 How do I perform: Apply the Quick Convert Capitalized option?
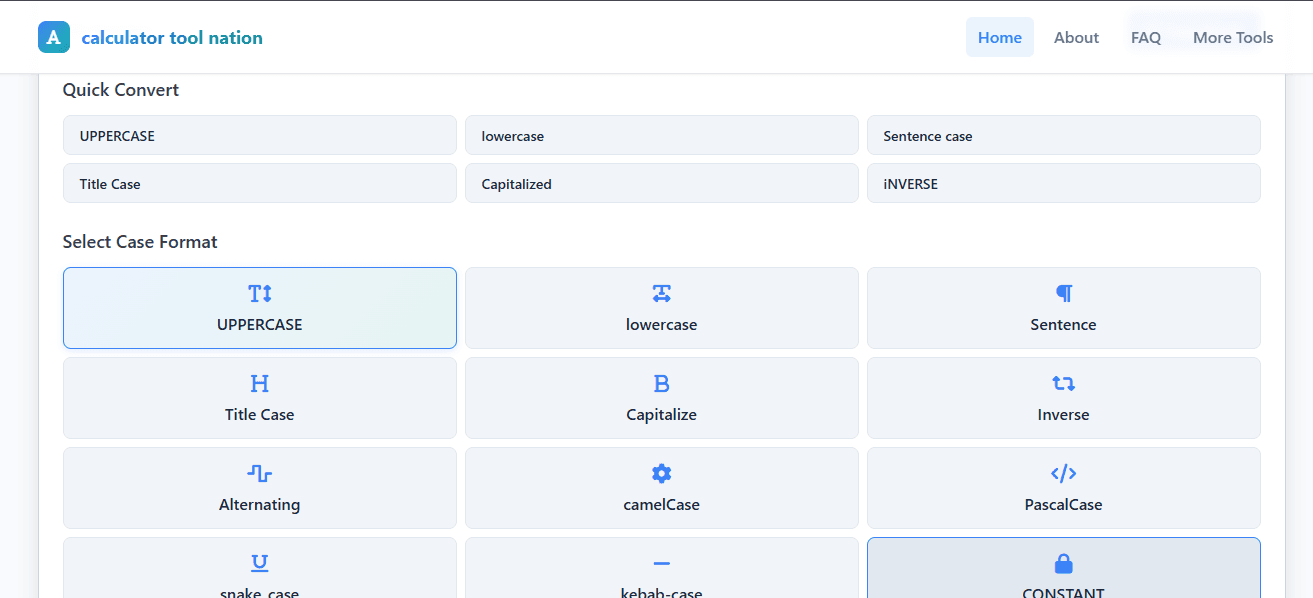661,183
